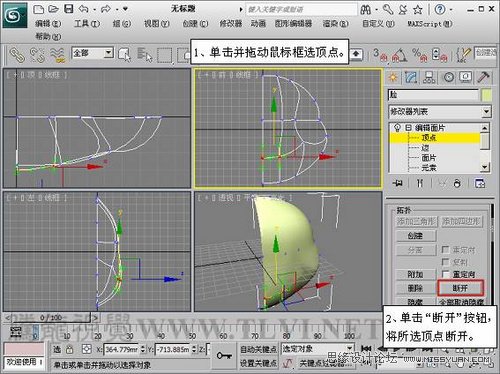Open the help question mark icon

click(x=440, y=9)
